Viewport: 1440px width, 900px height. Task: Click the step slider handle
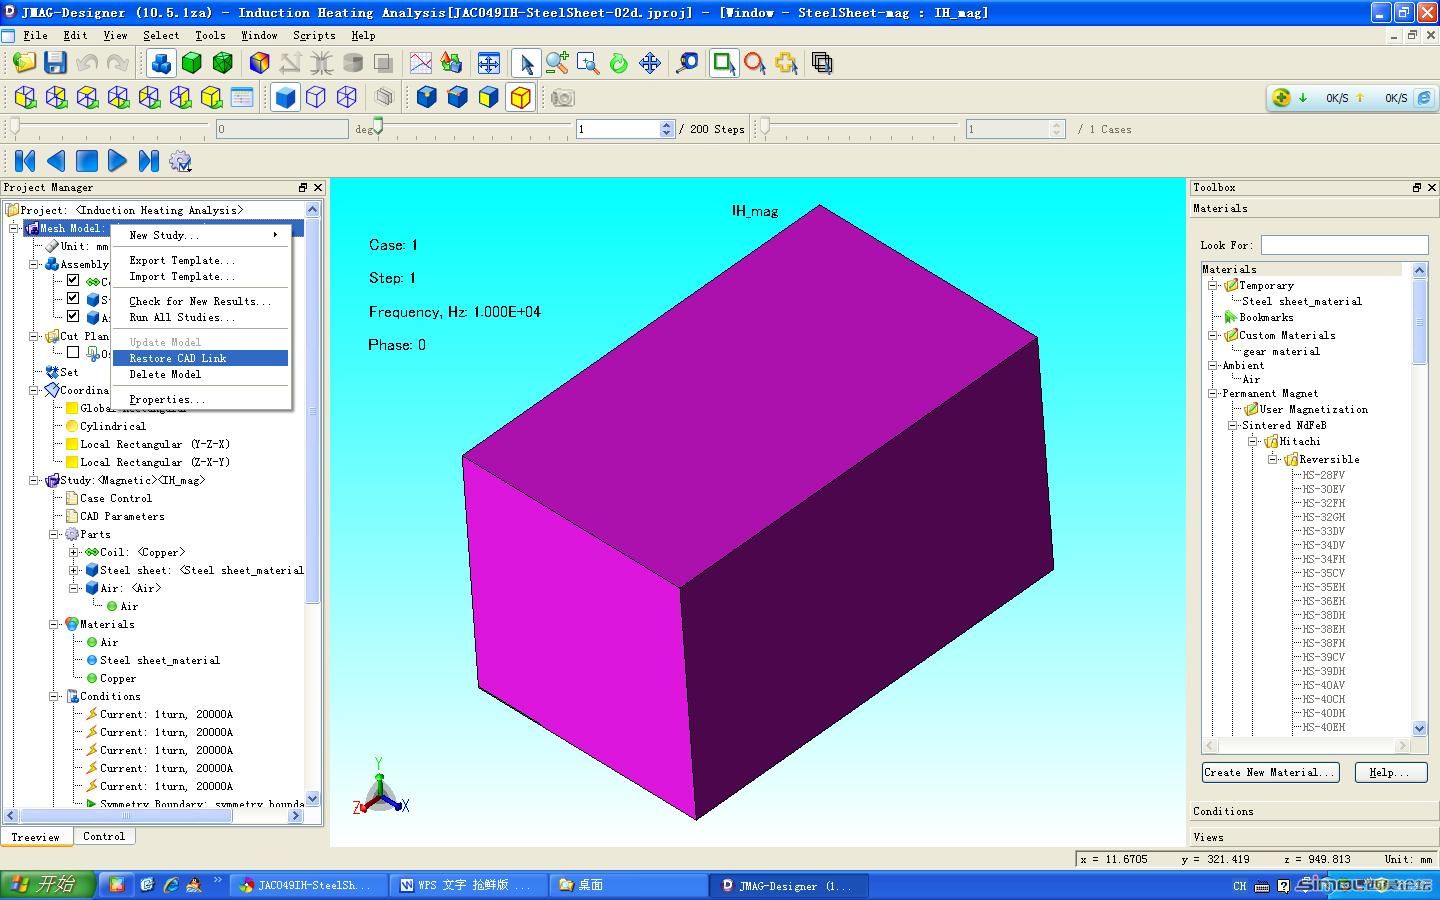tap(377, 128)
